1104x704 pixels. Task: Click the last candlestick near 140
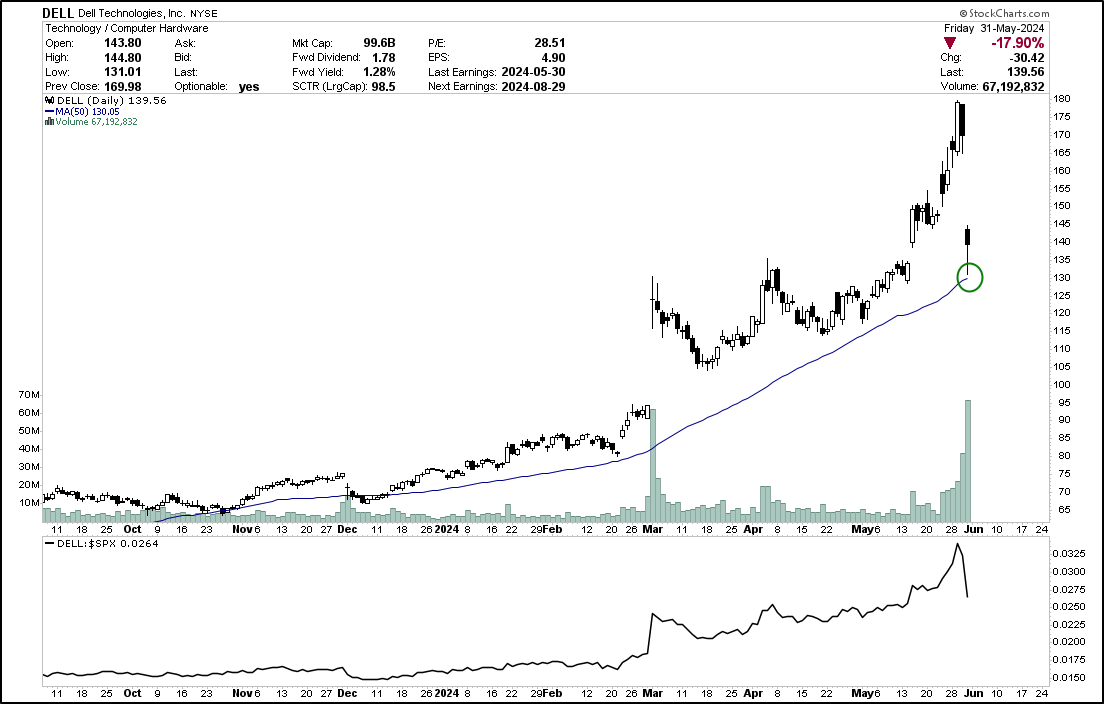coord(968,250)
